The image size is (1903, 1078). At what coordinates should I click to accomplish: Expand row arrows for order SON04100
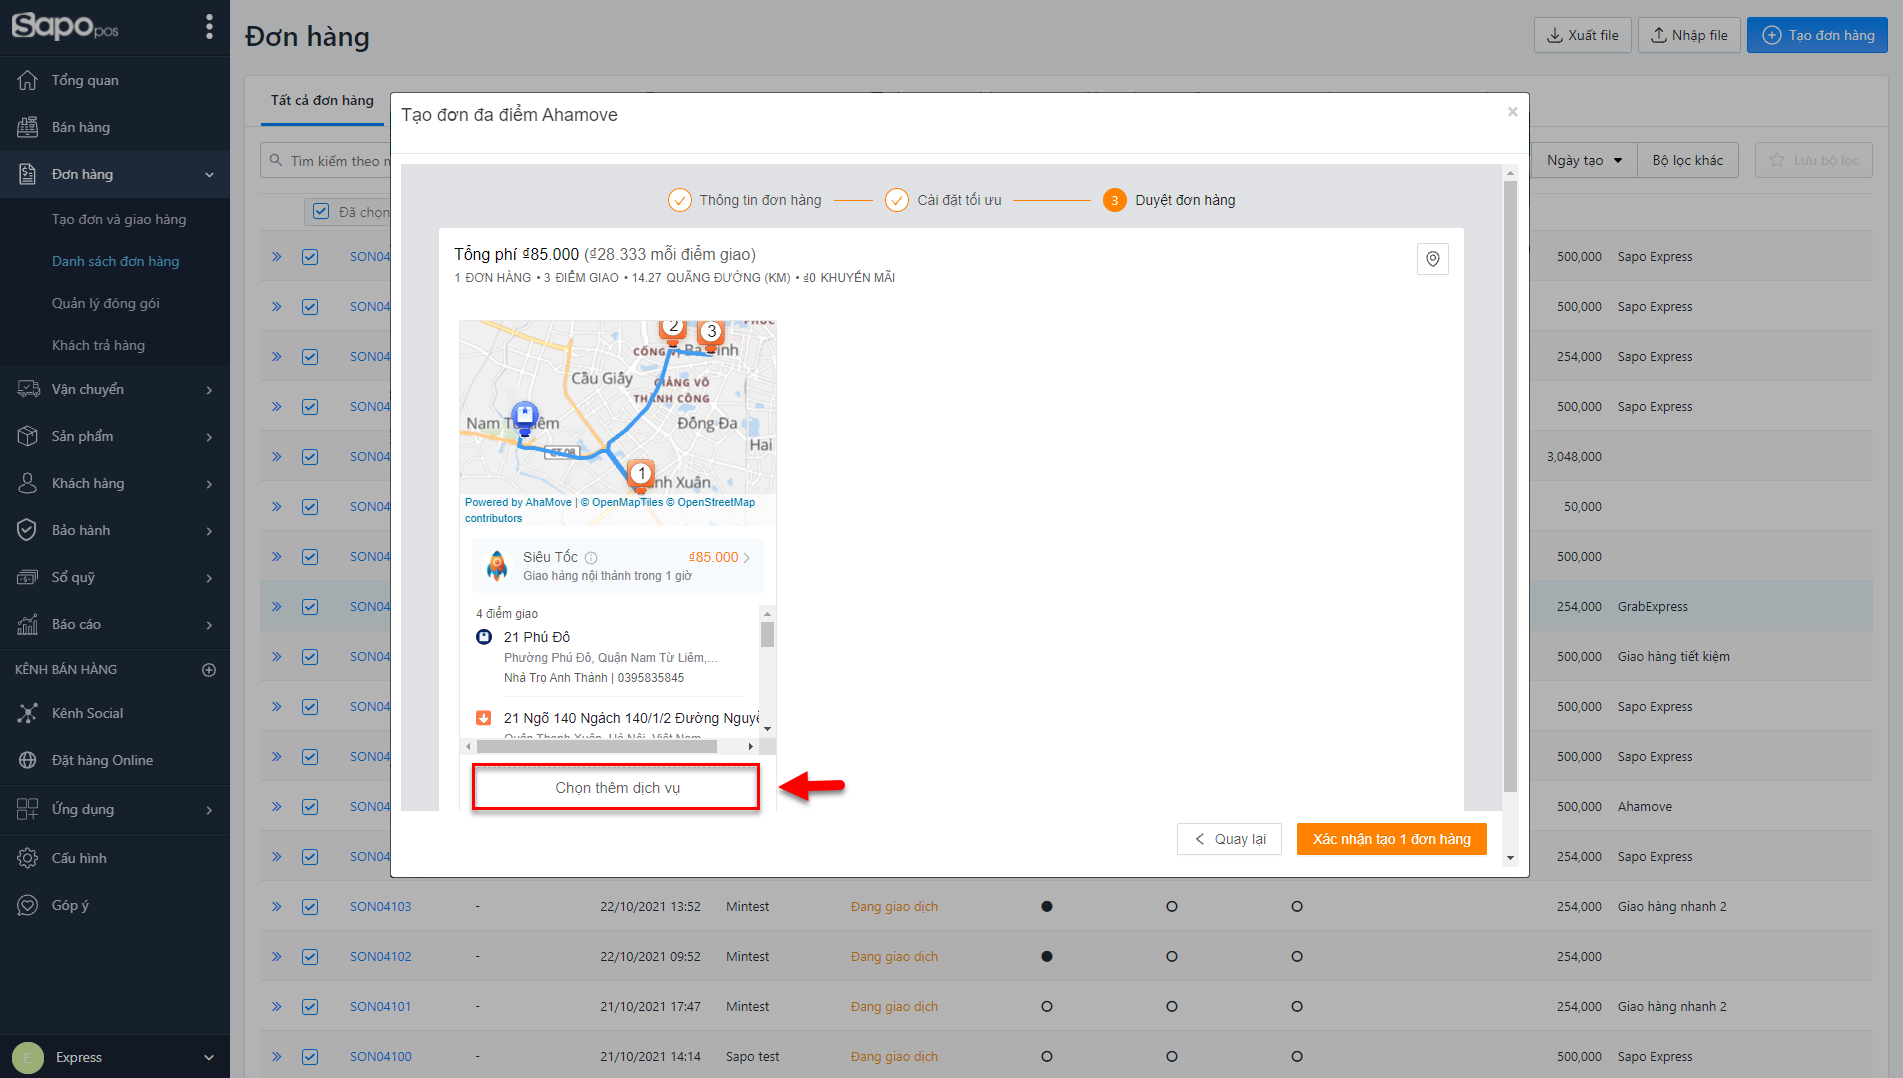pos(277,1057)
